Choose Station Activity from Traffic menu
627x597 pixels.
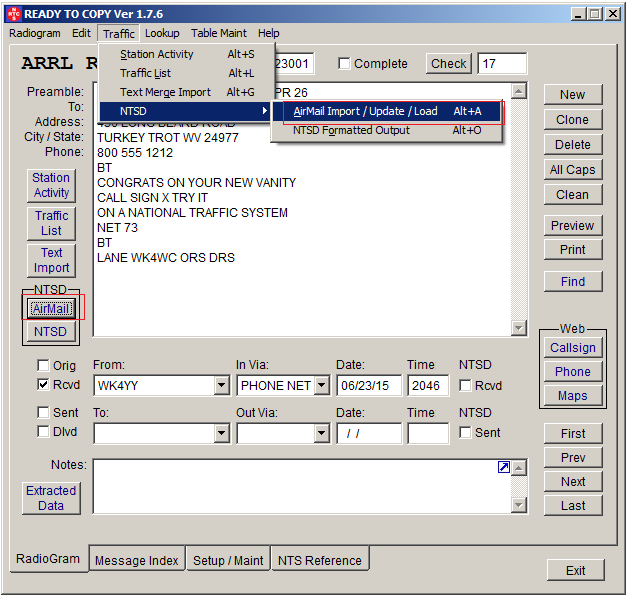pyautogui.click(x=187, y=54)
